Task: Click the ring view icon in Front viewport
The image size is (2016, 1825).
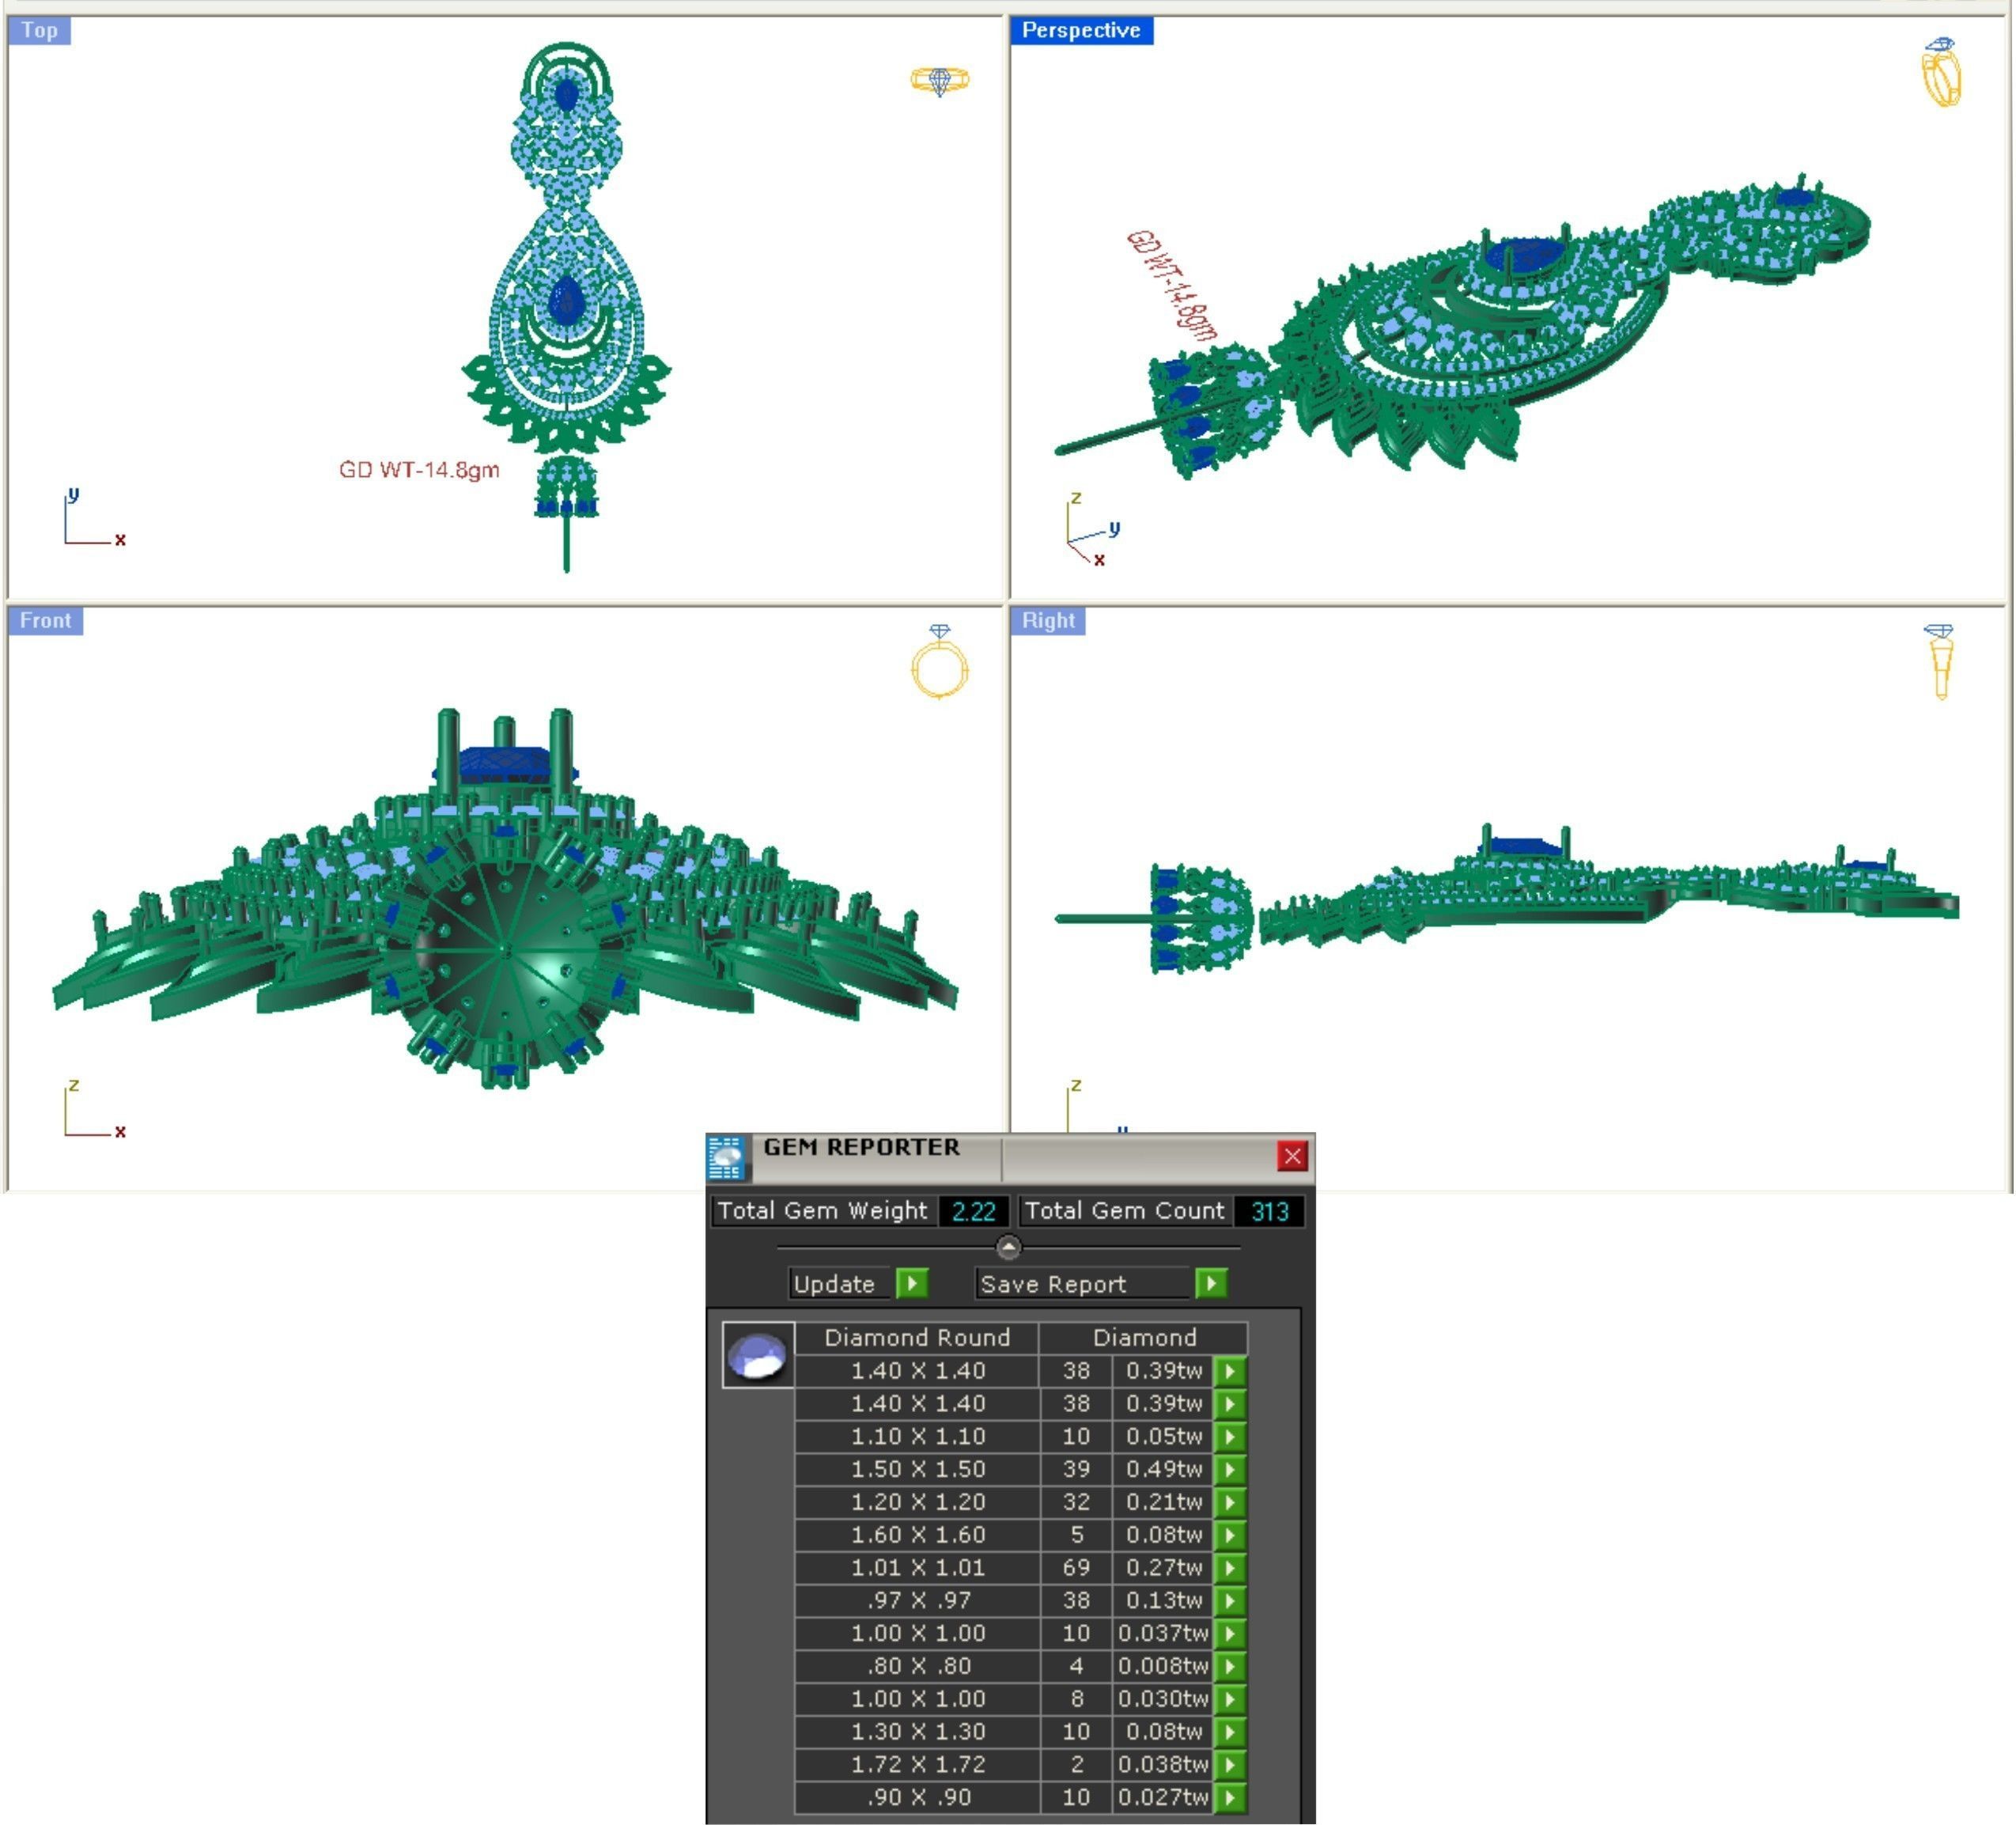Action: click(x=939, y=662)
